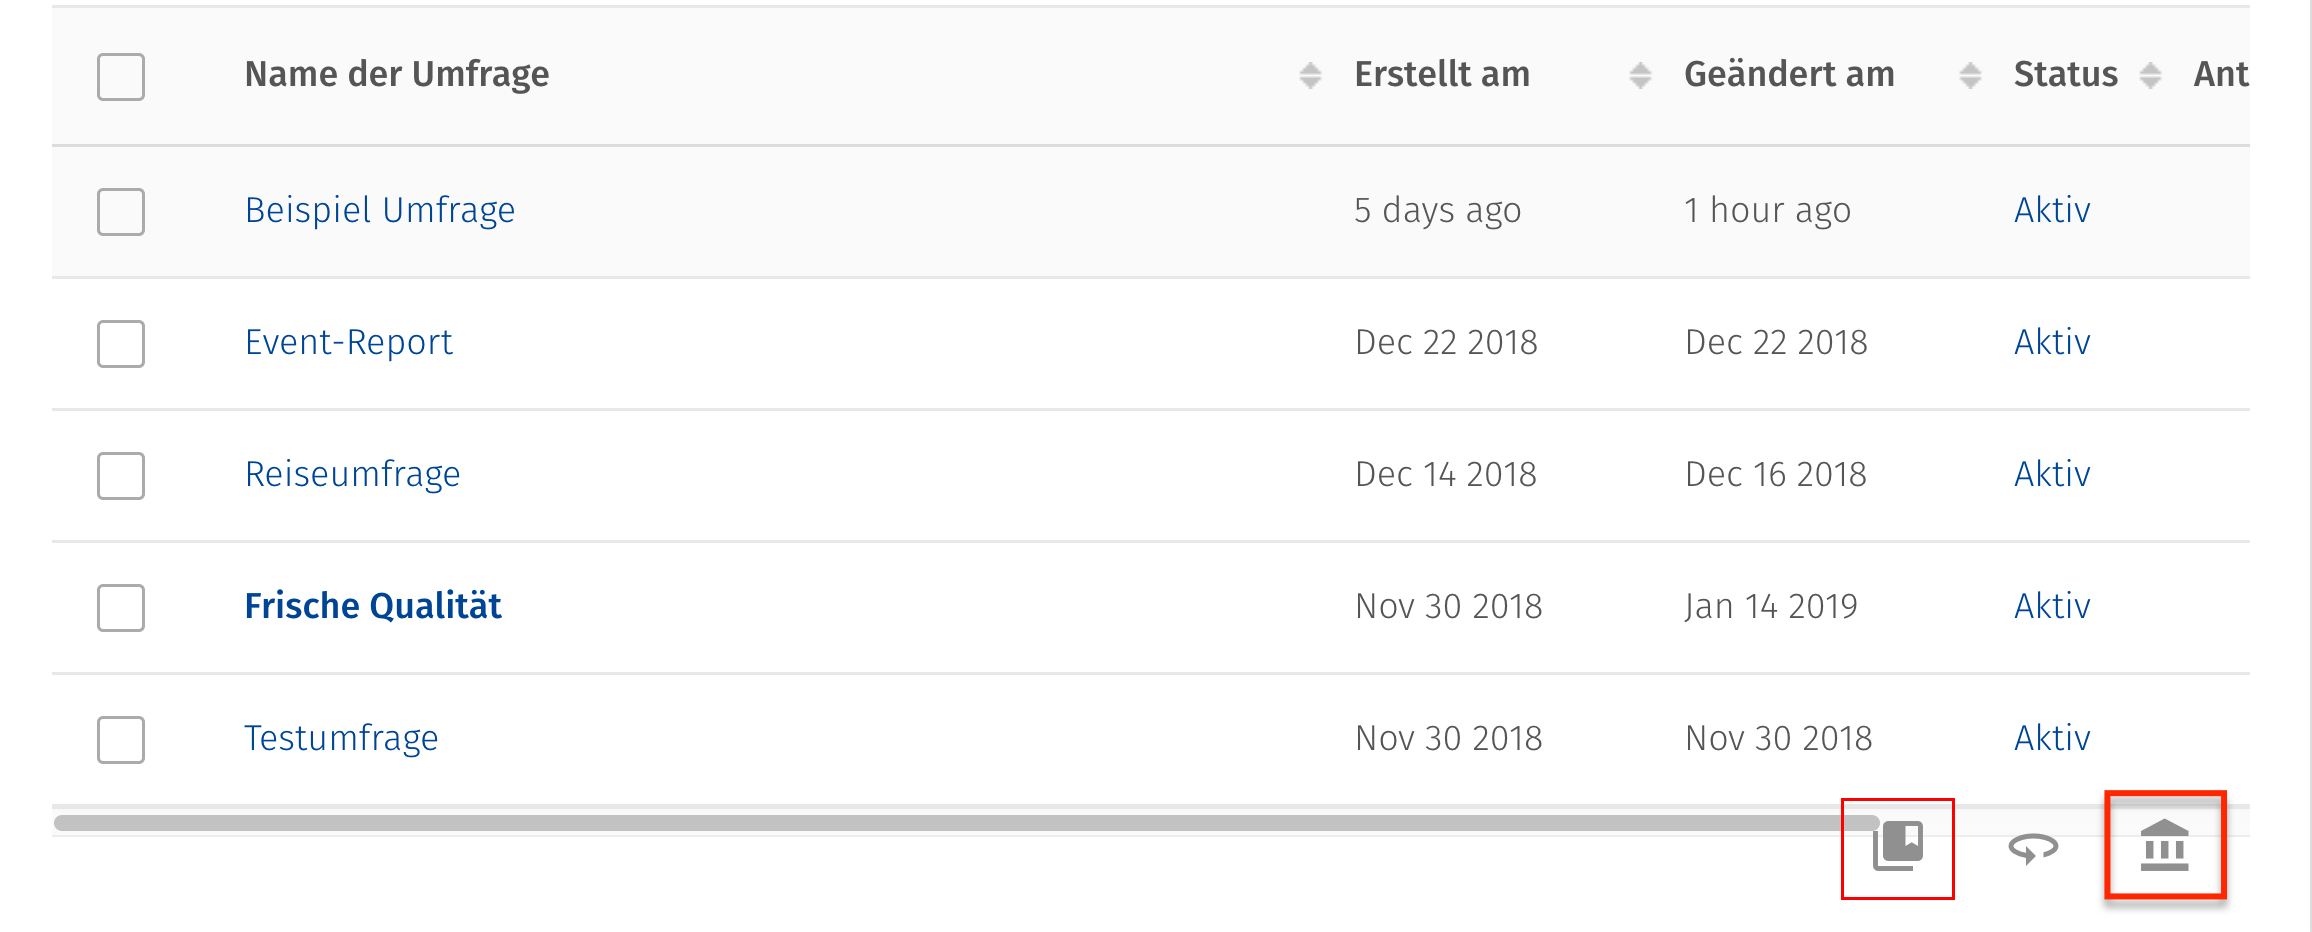Click sort arrows beside Erstellt am
Viewport: 2312px width, 932px height.
click(1639, 74)
